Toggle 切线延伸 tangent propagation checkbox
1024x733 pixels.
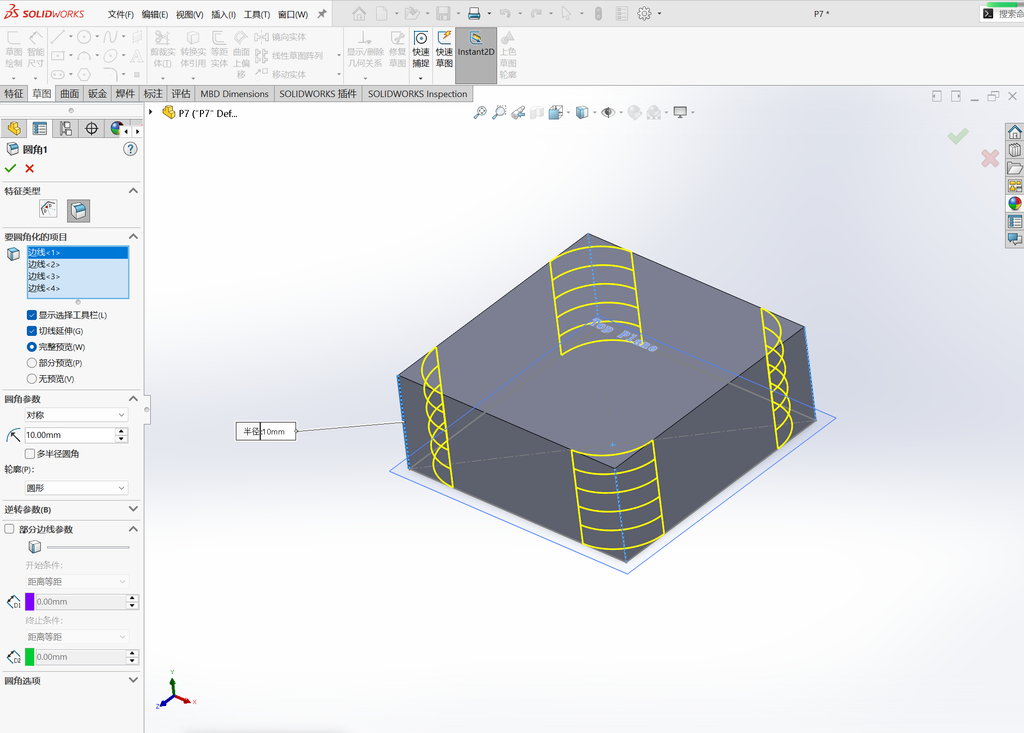(x=31, y=331)
